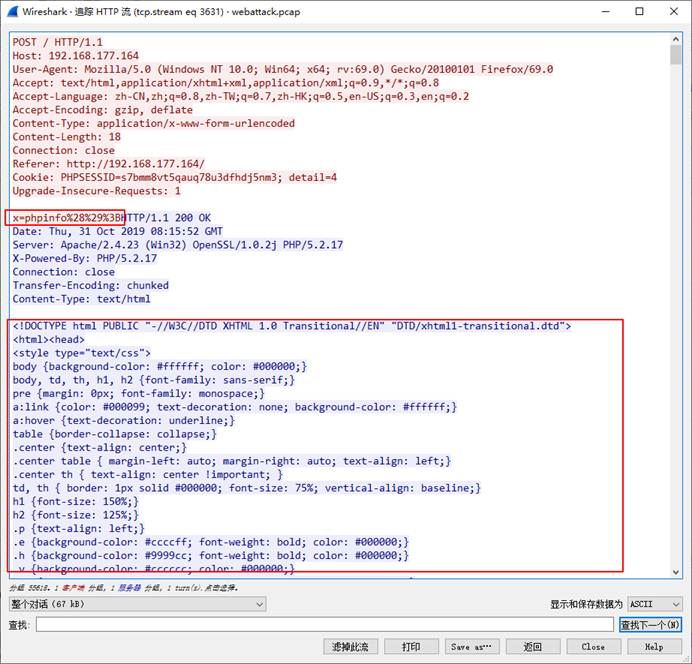Image resolution: width=692 pixels, height=664 pixels.
Task: Maximize the Wireshark stream window
Action: pyautogui.click(x=639, y=11)
